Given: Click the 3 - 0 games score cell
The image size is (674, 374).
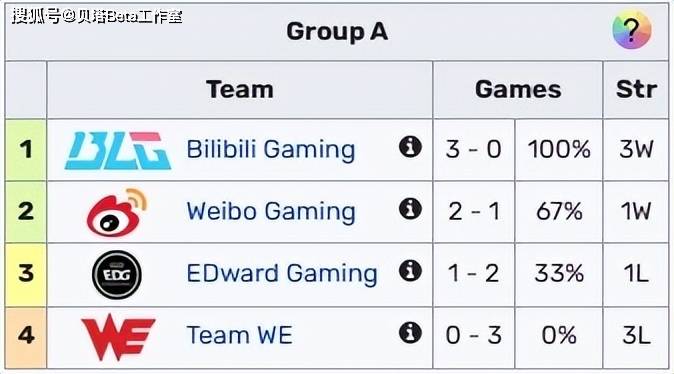Looking at the screenshot, I should tap(474, 150).
